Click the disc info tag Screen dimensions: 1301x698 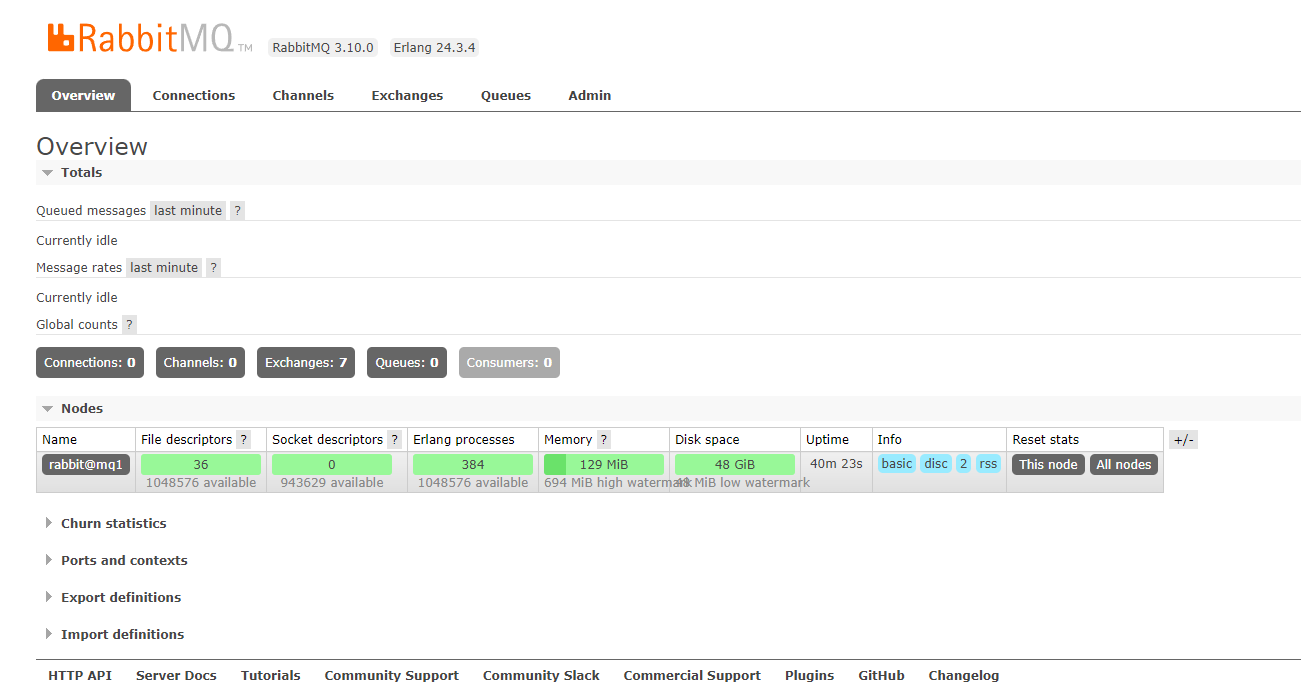tap(936, 464)
